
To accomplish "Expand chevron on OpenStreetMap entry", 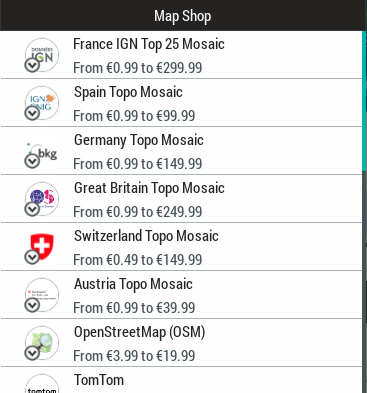I will 32,353.
